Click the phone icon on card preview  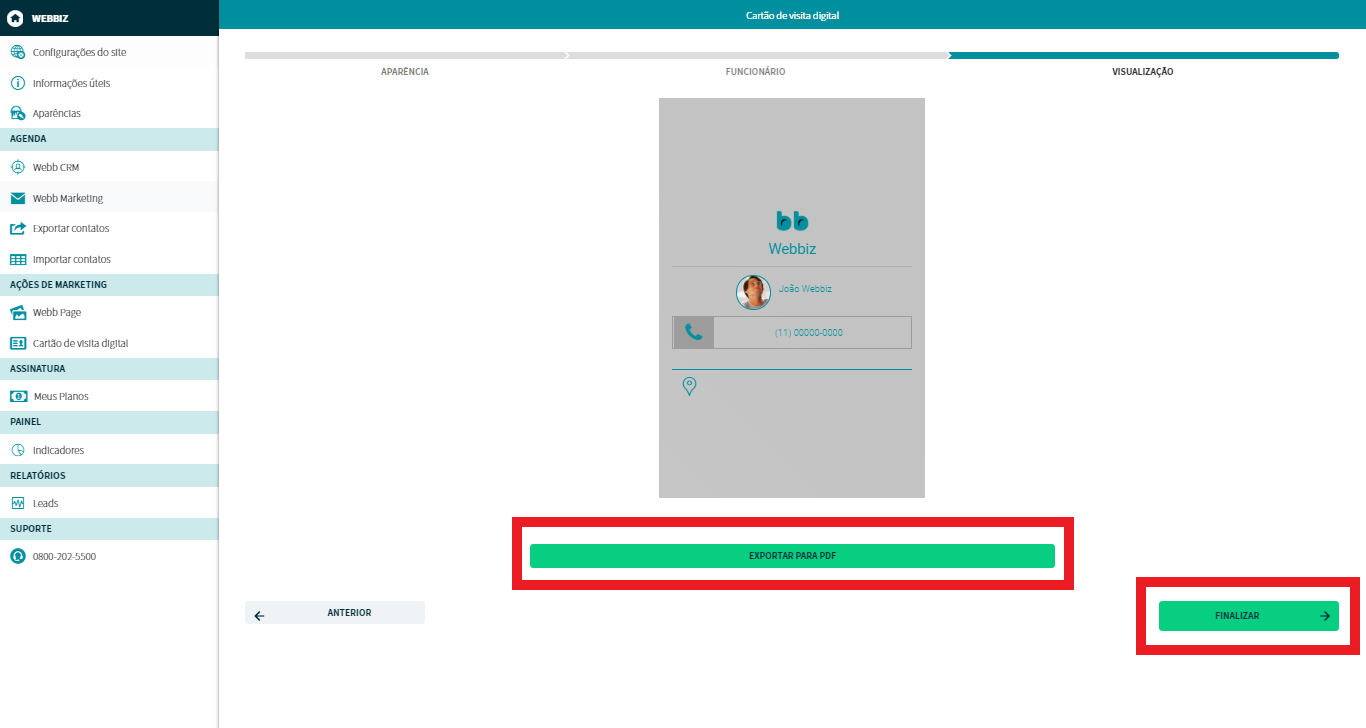[x=693, y=332]
